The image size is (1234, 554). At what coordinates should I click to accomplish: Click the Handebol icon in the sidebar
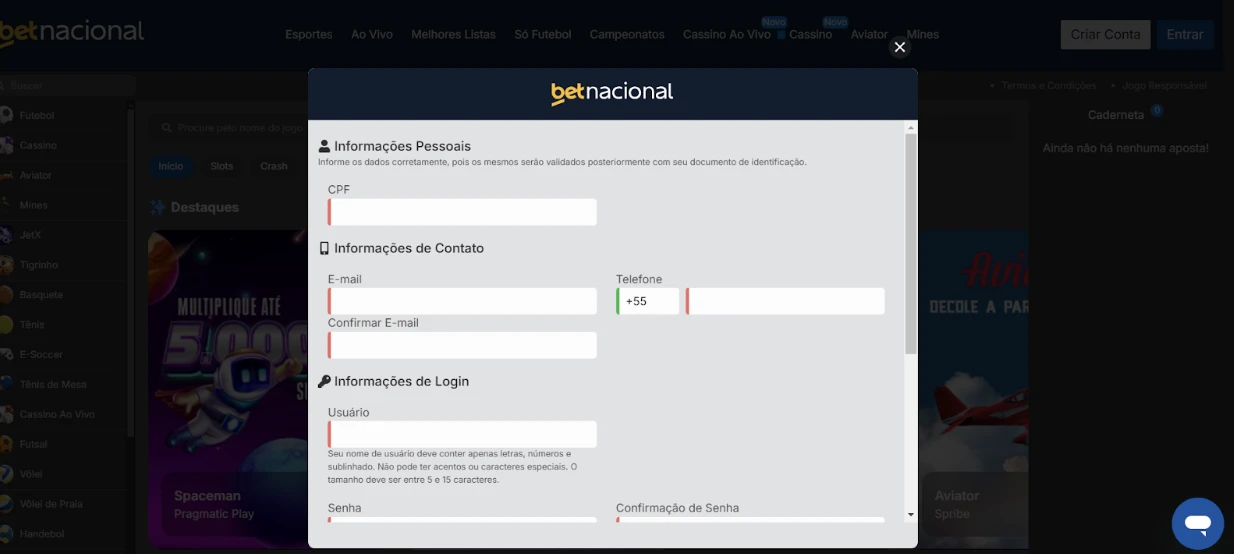pos(5,534)
